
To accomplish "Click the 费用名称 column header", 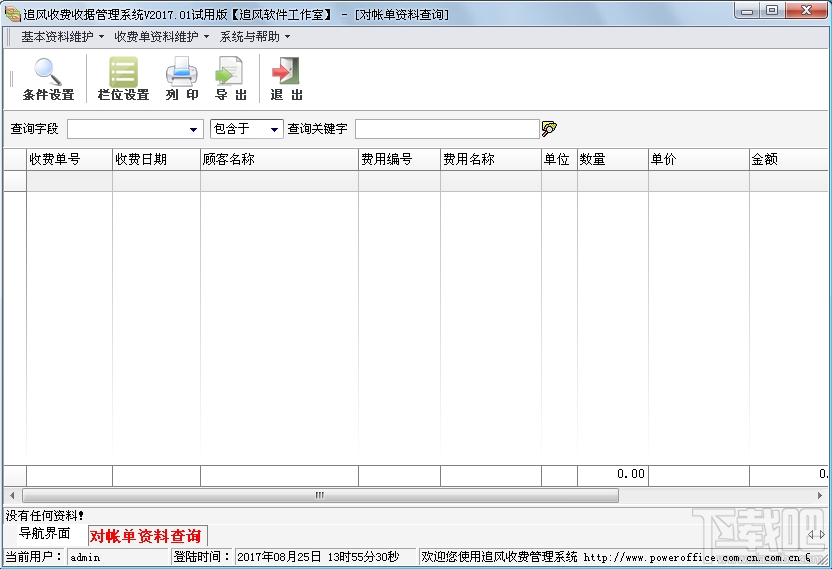I will coord(491,159).
